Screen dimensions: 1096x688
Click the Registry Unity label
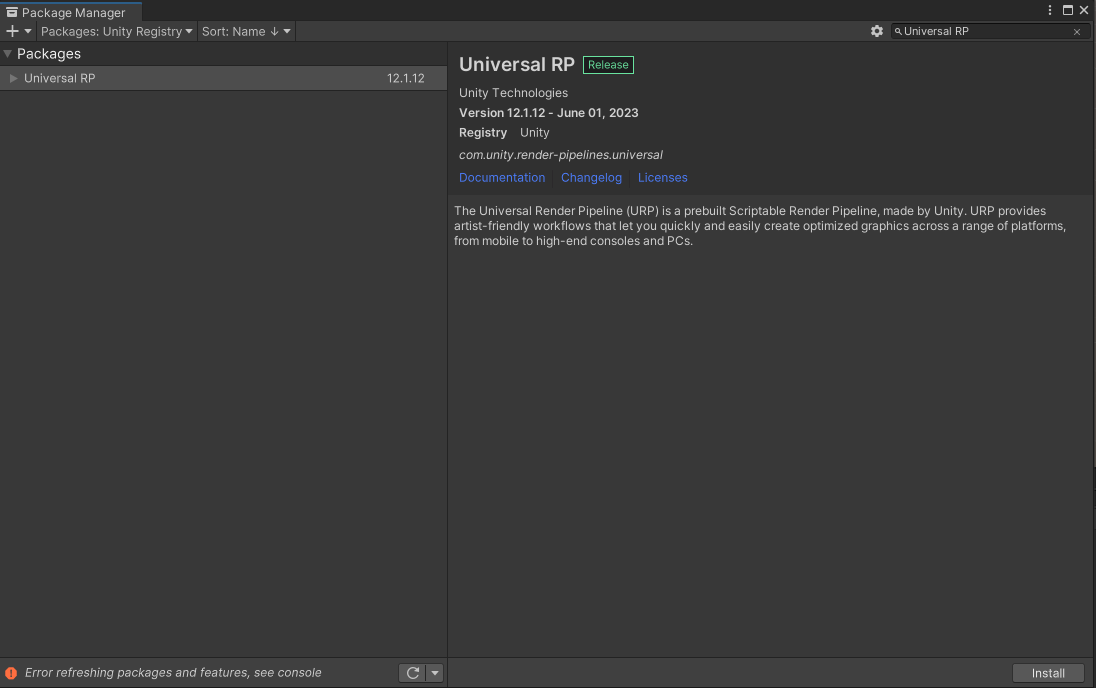click(x=504, y=133)
